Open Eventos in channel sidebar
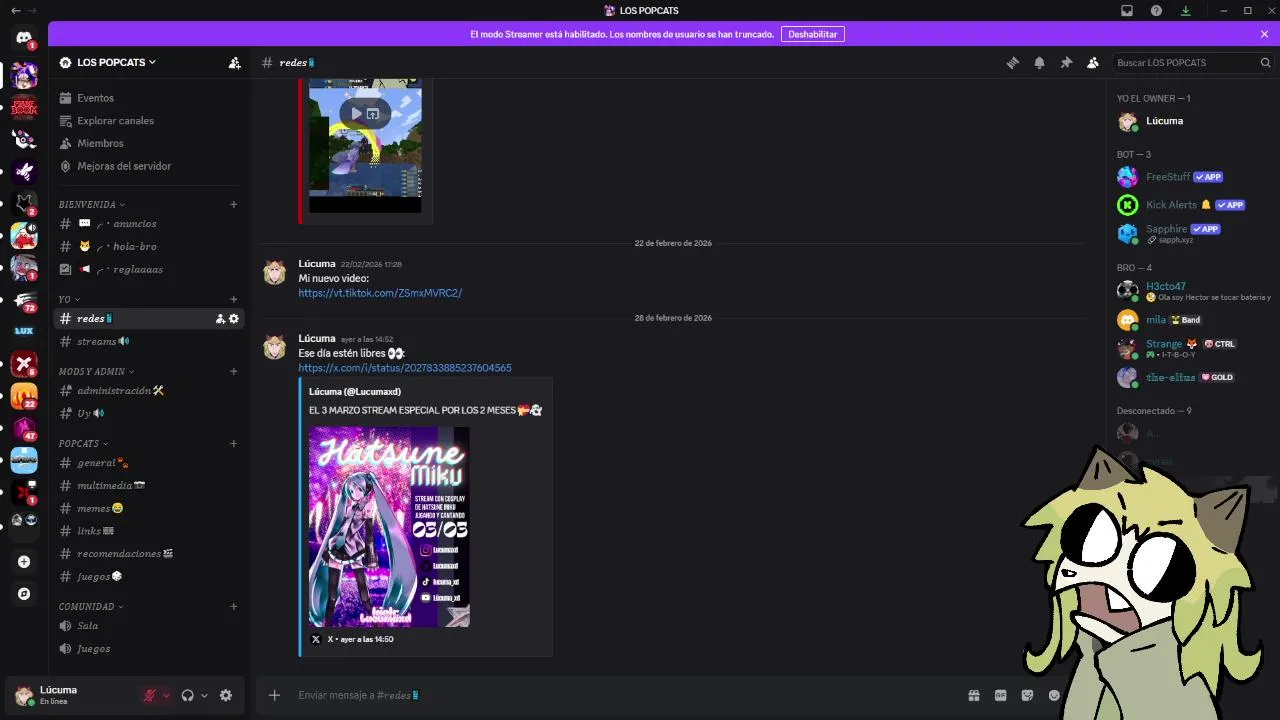Screen dimensions: 1280x720 150,98
